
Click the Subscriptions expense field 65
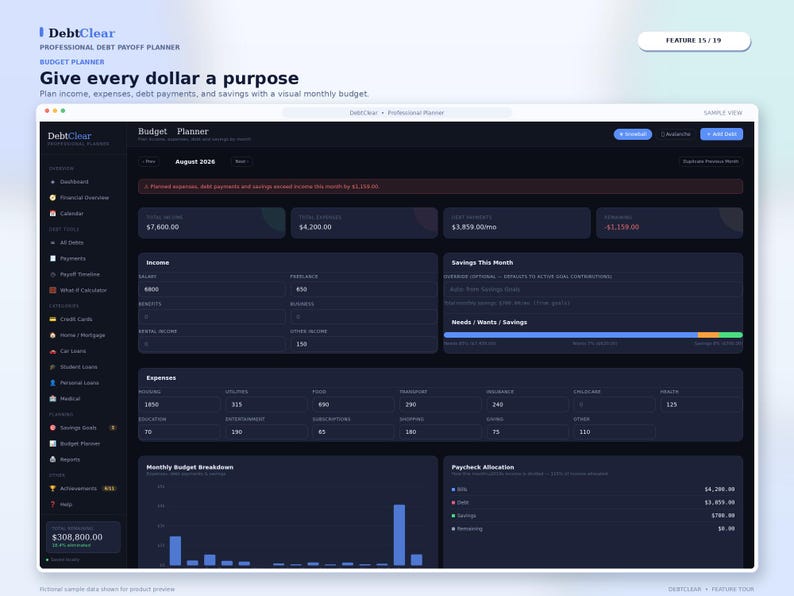click(353, 432)
